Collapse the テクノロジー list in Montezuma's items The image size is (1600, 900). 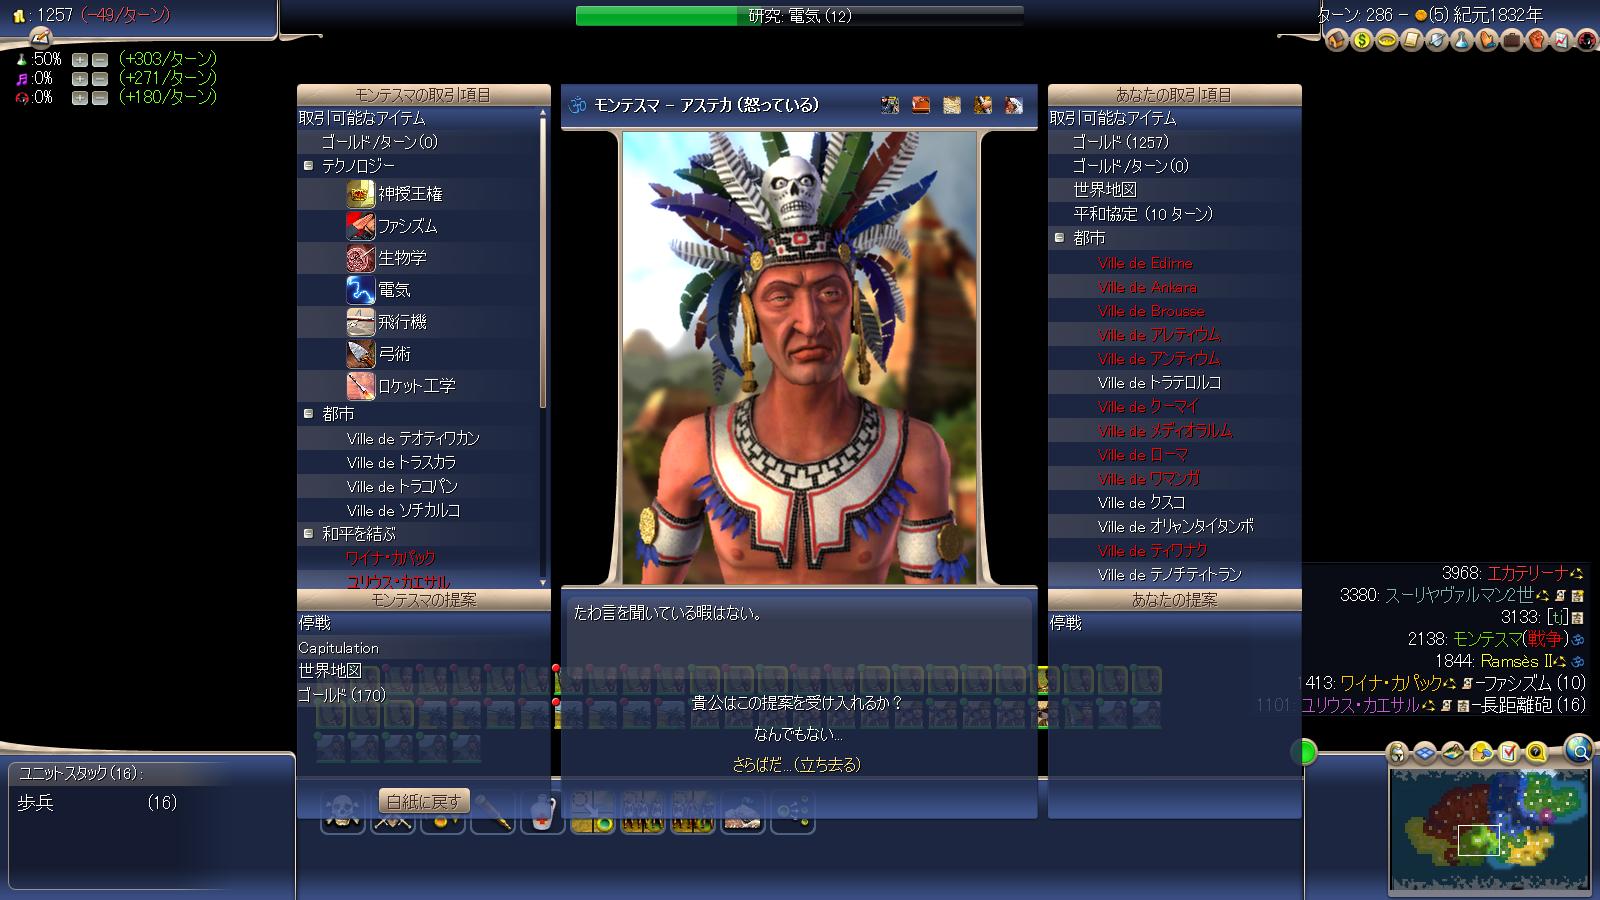pos(308,166)
